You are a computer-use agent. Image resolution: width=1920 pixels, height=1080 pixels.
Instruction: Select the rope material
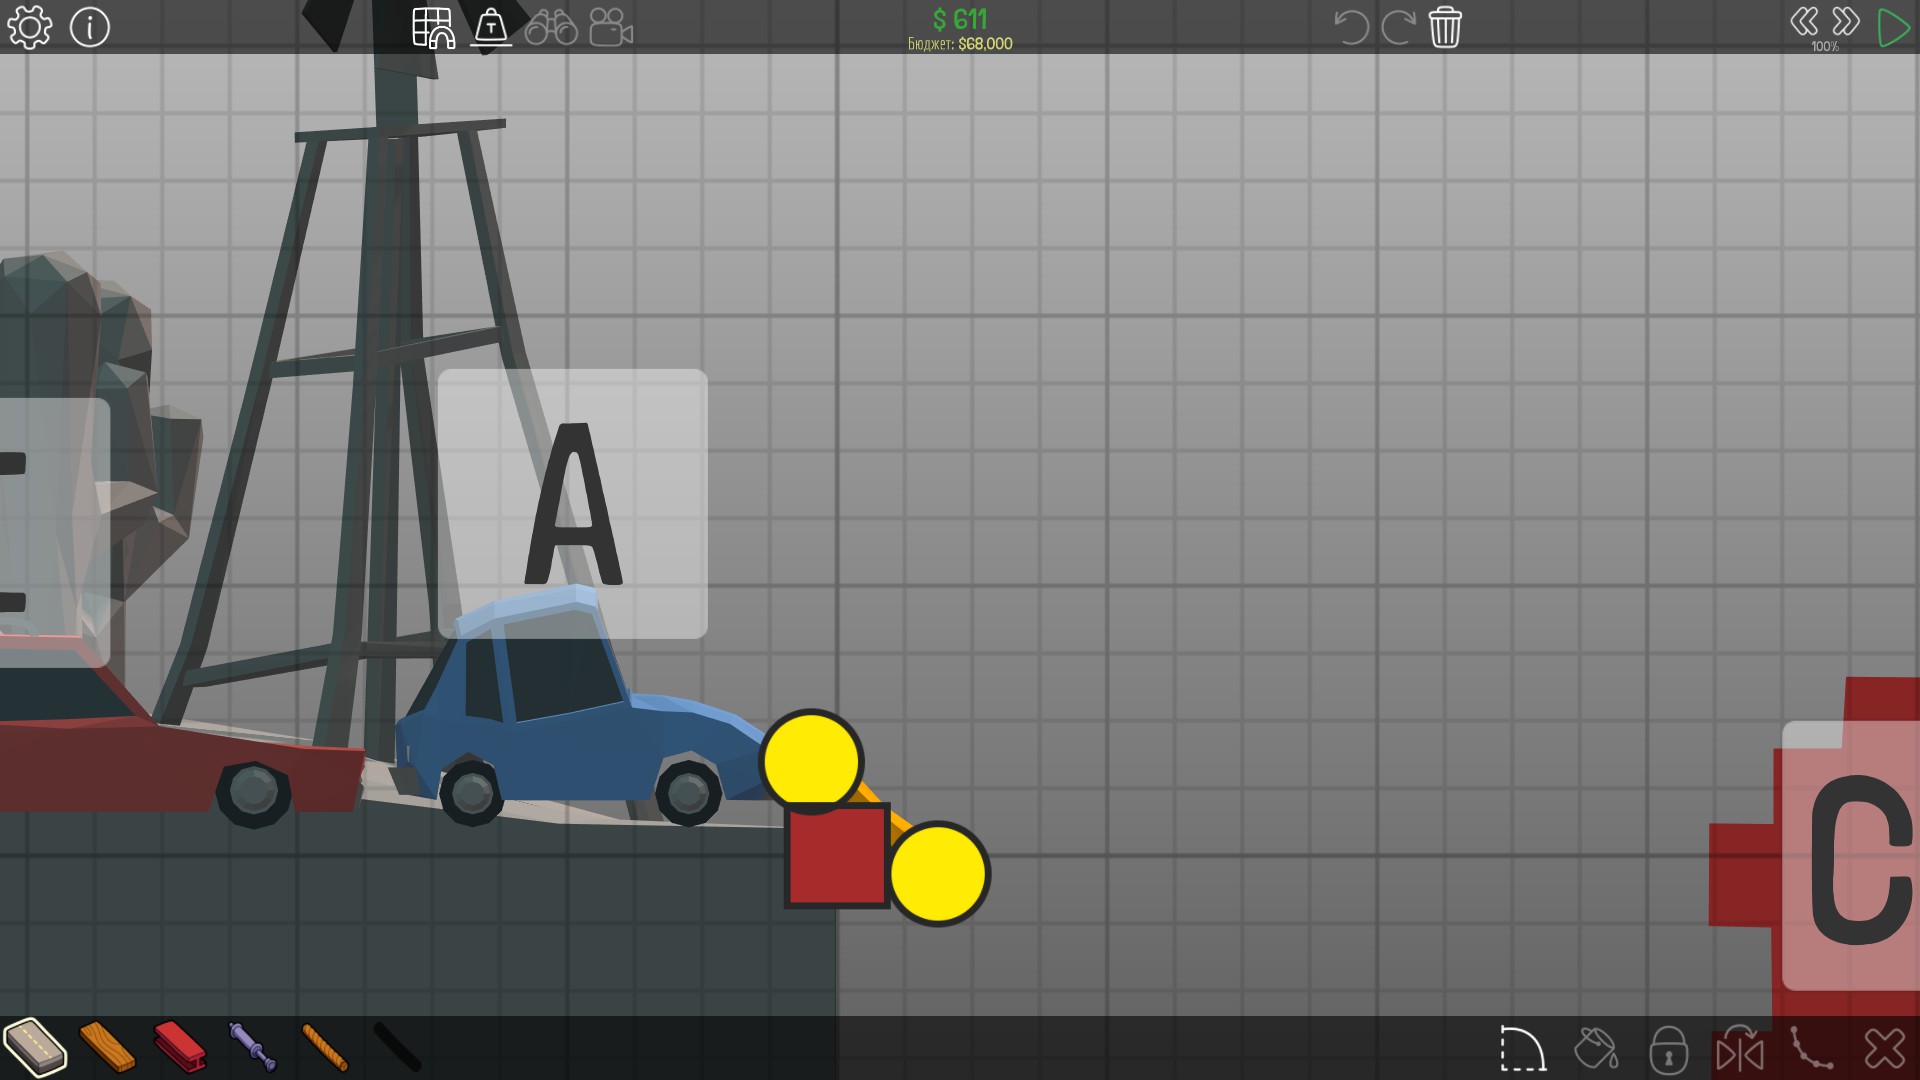pyautogui.click(x=325, y=1046)
